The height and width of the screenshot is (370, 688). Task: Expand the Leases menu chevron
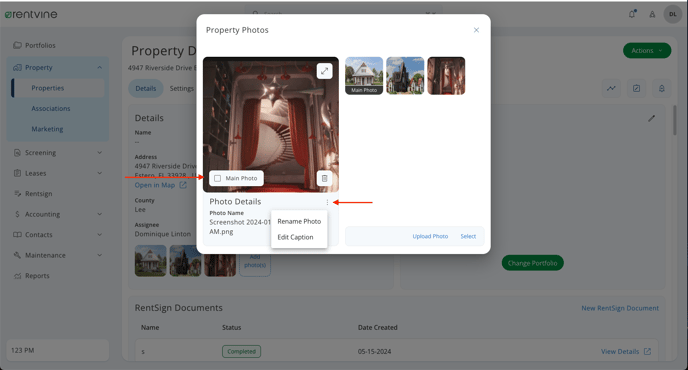tap(100, 173)
